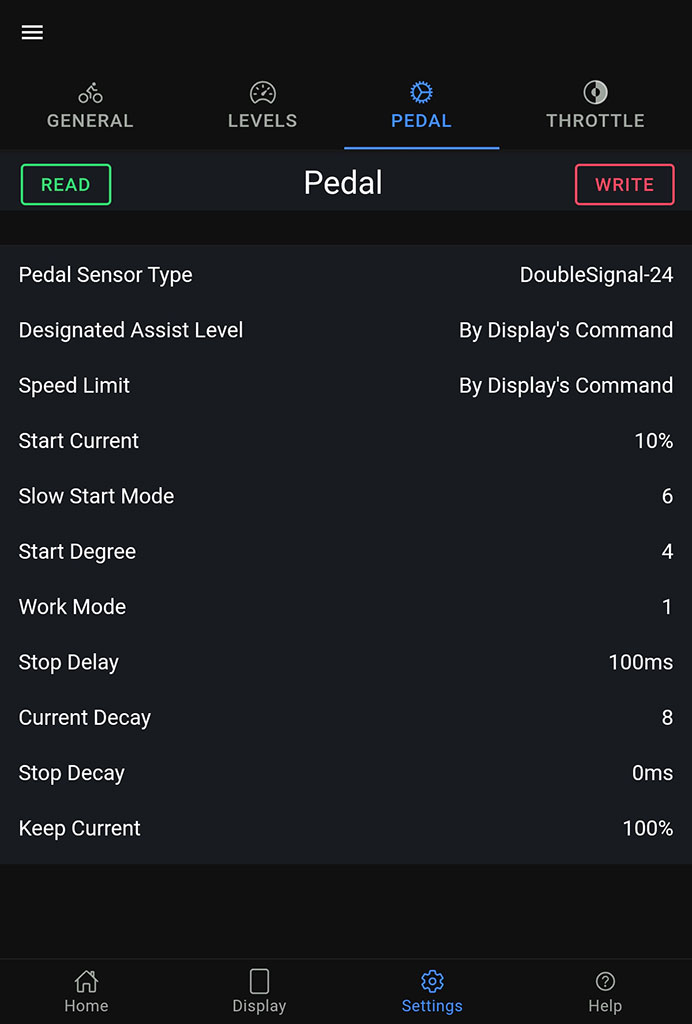
Task: Change Pedal Sensor Type DoubleSignal-24 value
Action: [596, 275]
